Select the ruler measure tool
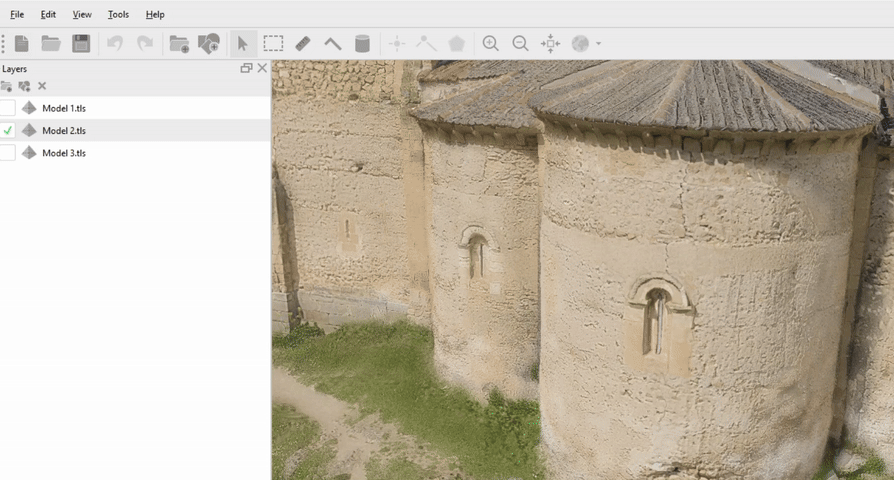 [303, 43]
